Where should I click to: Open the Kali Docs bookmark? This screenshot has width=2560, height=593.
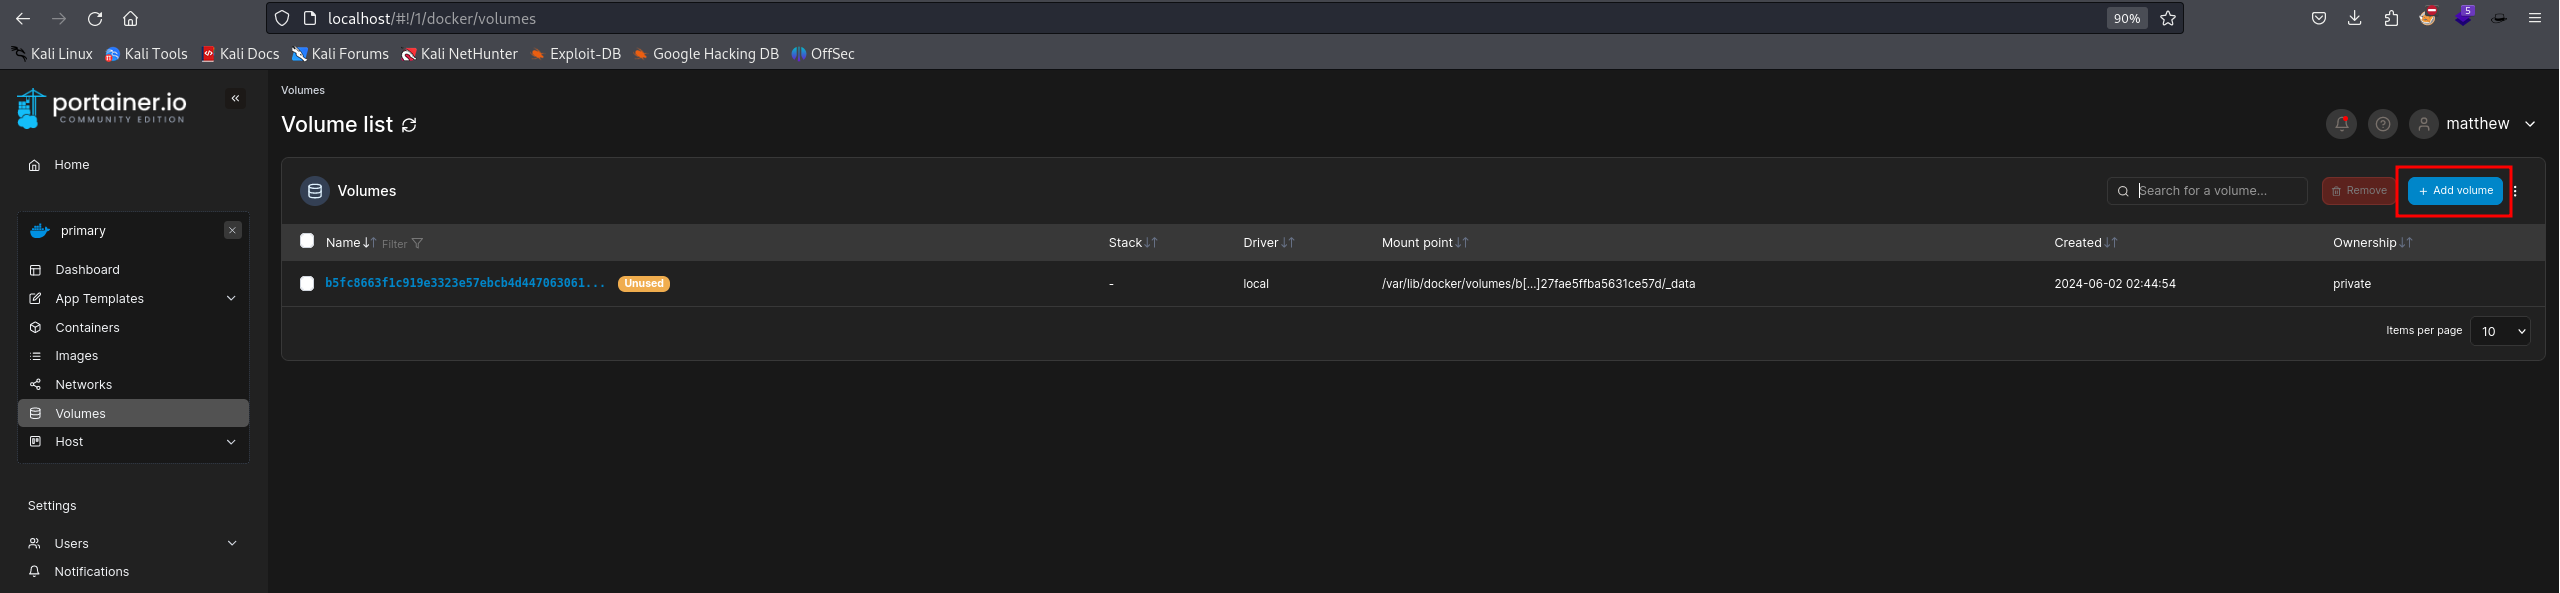click(240, 54)
